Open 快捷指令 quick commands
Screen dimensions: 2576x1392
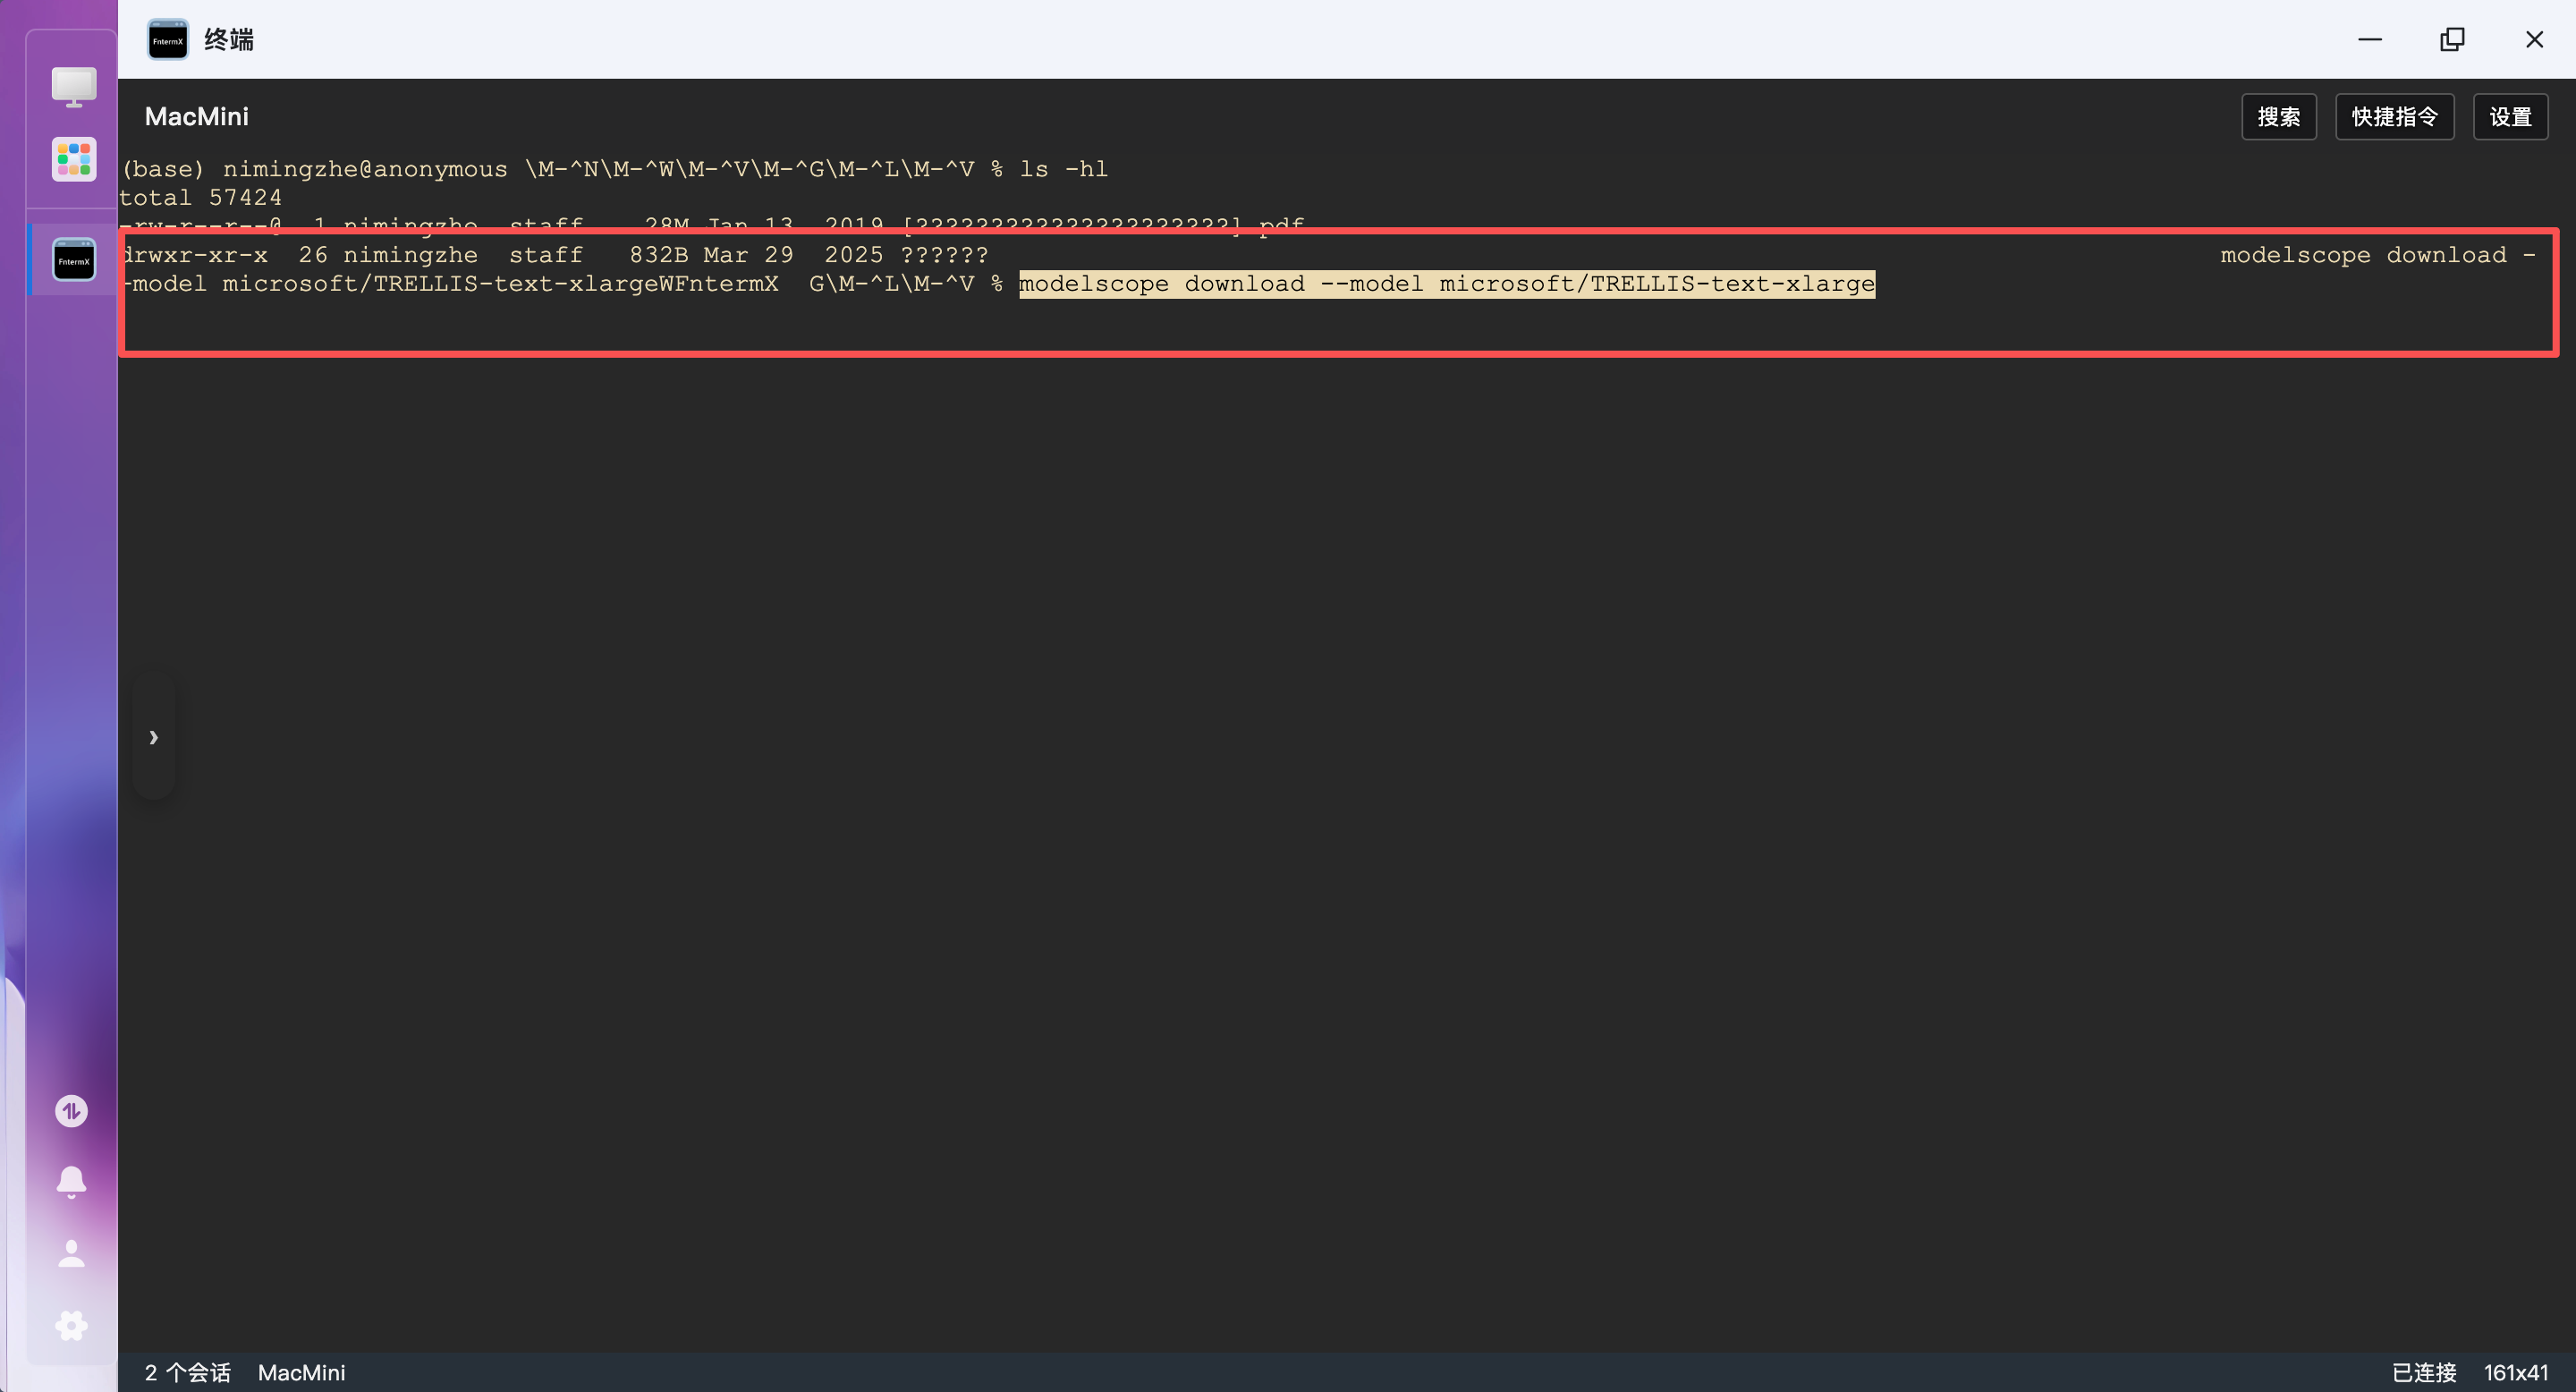coord(2394,117)
